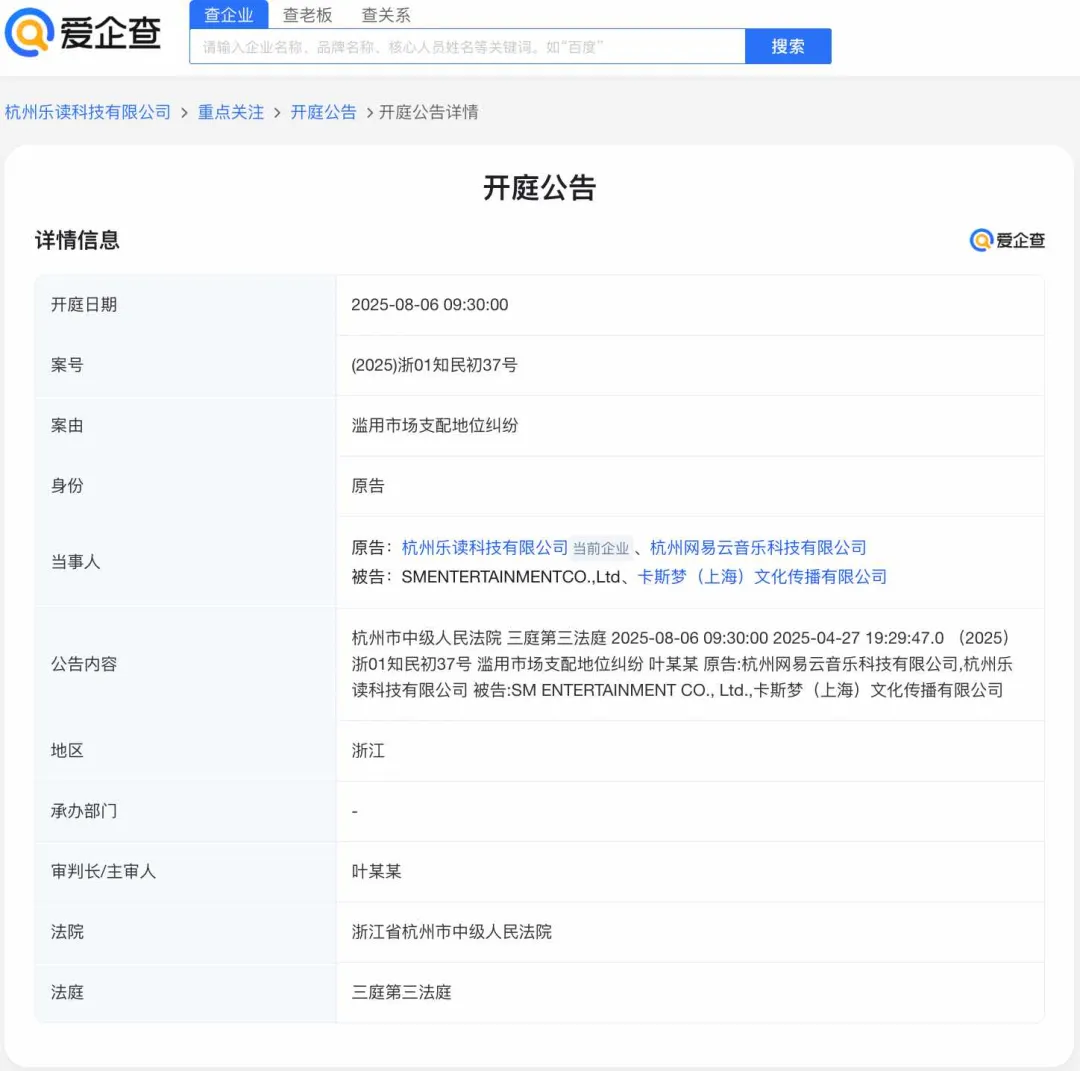1080x1071 pixels.
Task: Focus the company name search input field
Action: [x=467, y=47]
